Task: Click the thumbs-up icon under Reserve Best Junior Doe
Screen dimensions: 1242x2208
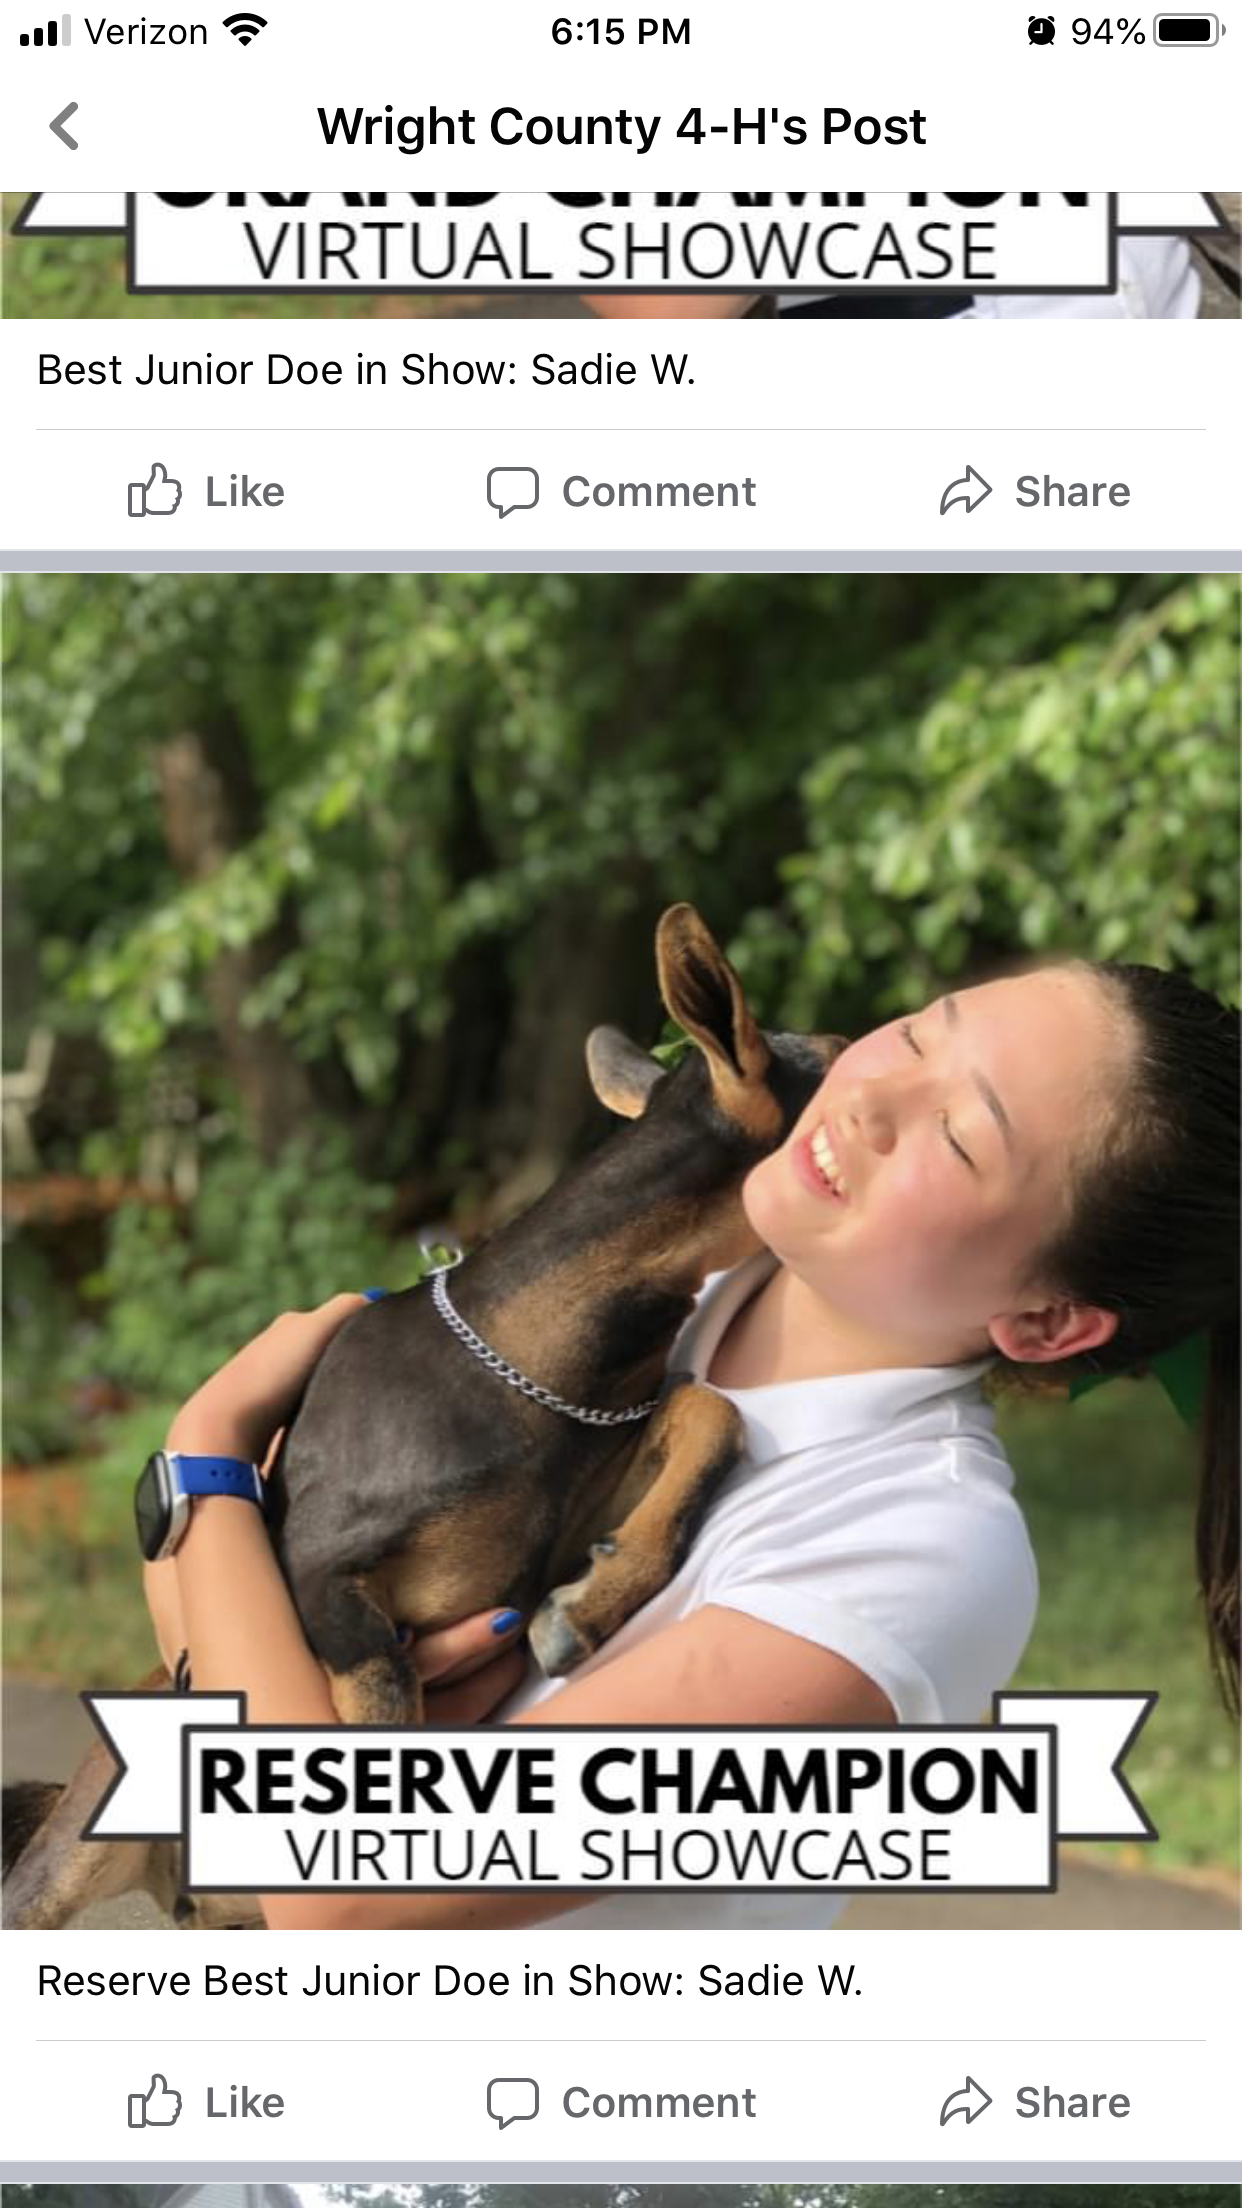Action: point(155,2101)
